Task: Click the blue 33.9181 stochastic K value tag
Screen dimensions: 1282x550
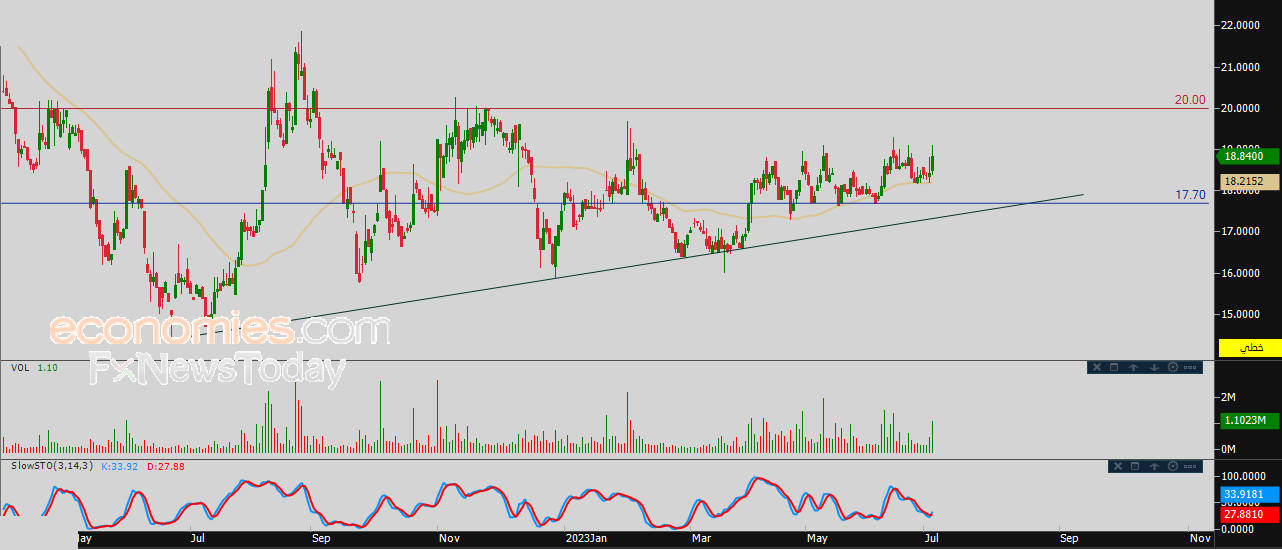Action: (1249, 494)
